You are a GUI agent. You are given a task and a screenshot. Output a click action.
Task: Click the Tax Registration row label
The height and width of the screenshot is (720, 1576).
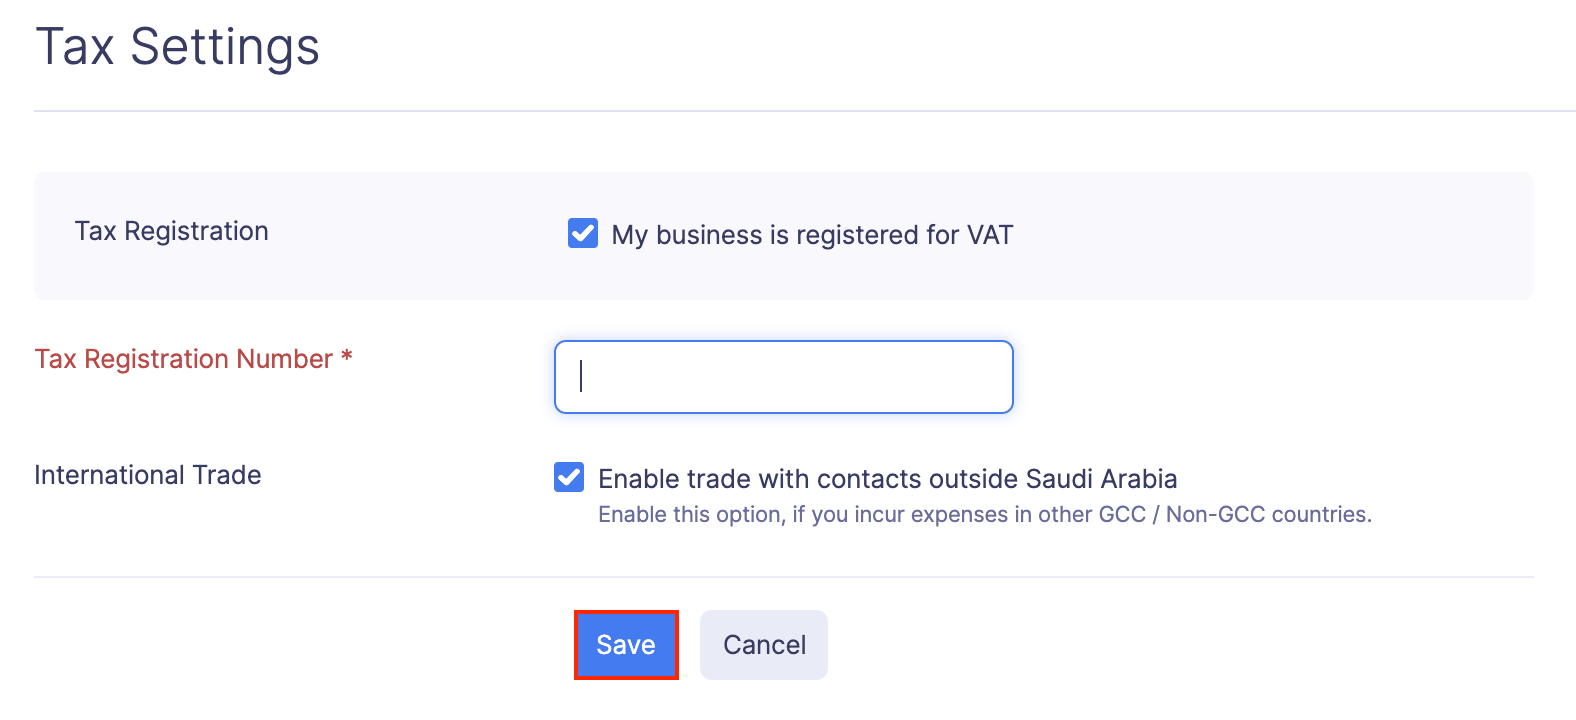171,231
